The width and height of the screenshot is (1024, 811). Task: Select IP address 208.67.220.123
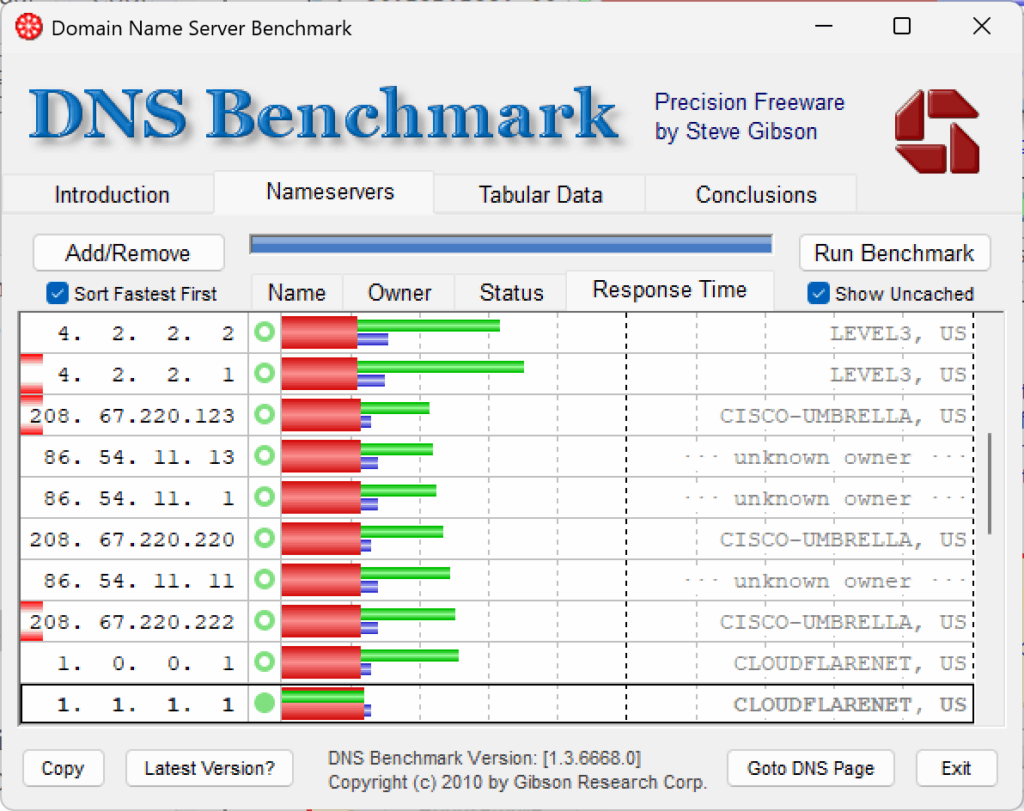point(133,416)
